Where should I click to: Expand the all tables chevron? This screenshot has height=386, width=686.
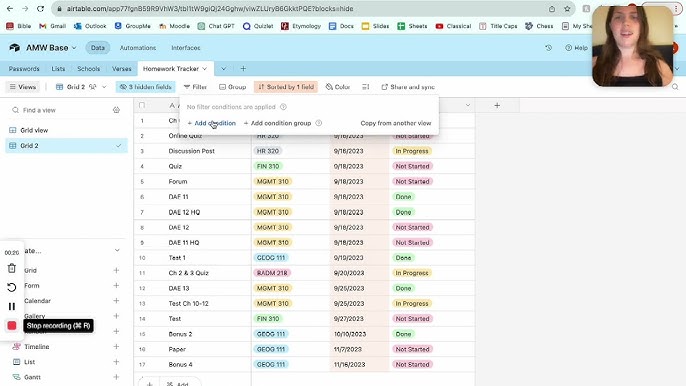pyautogui.click(x=224, y=69)
